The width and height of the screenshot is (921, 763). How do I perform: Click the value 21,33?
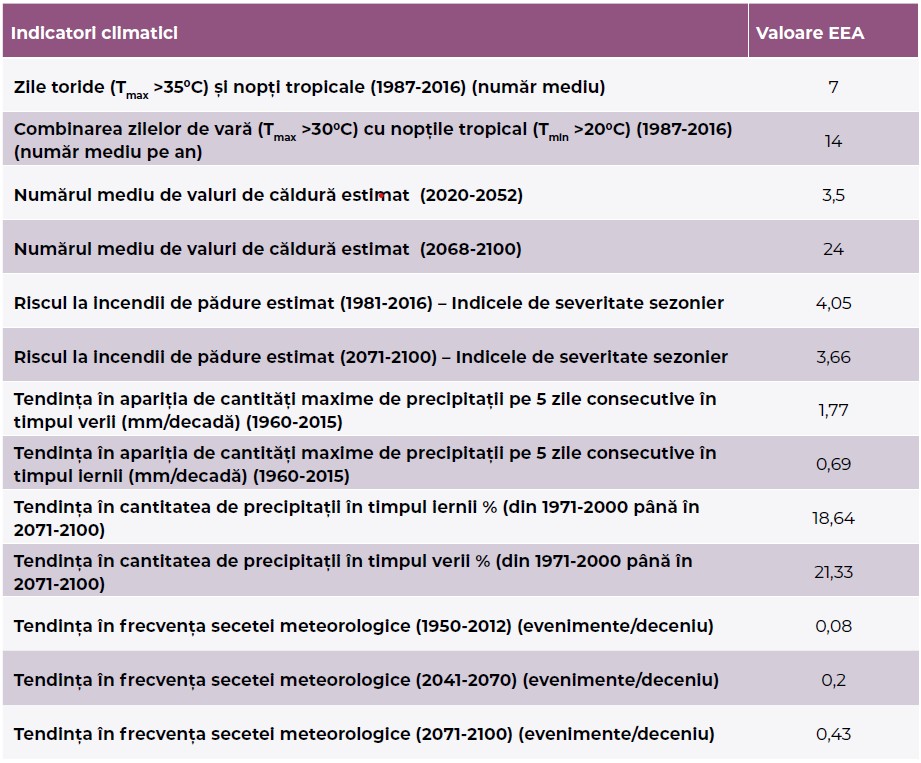pos(833,572)
